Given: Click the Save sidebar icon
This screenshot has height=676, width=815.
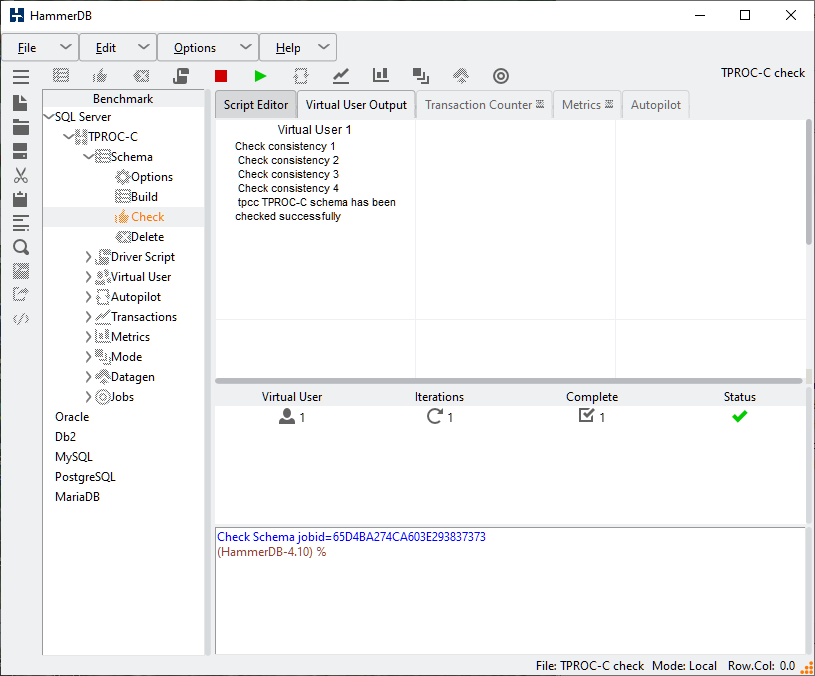Looking at the screenshot, I should (x=20, y=151).
